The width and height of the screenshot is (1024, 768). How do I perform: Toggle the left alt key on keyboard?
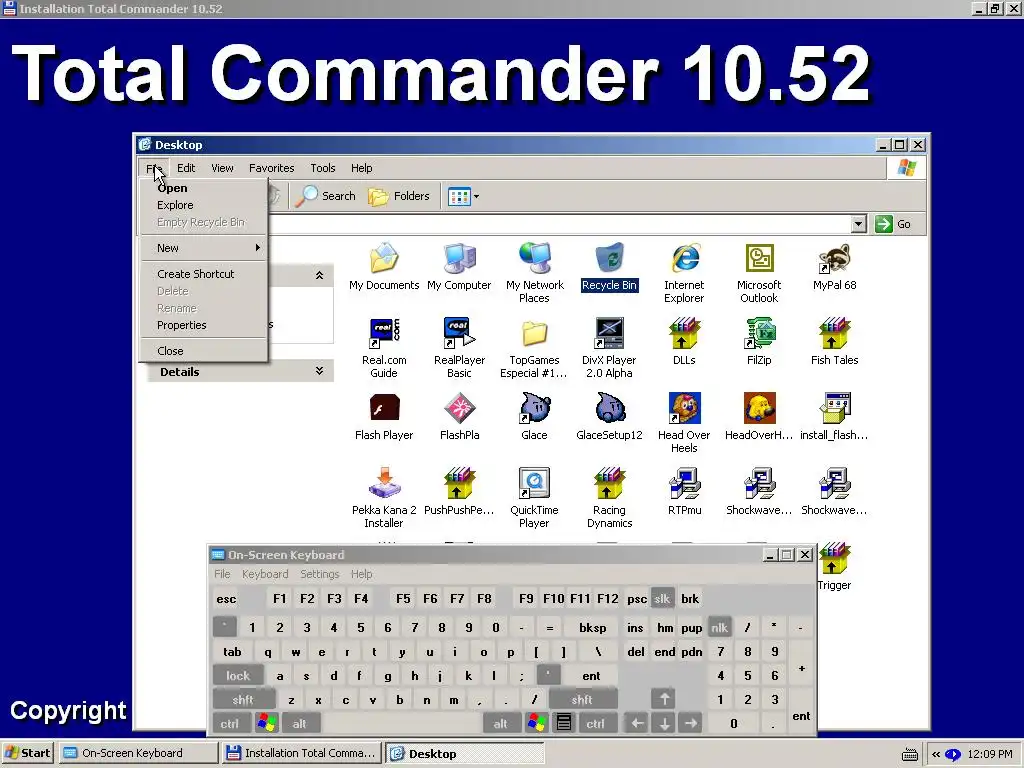coord(299,724)
